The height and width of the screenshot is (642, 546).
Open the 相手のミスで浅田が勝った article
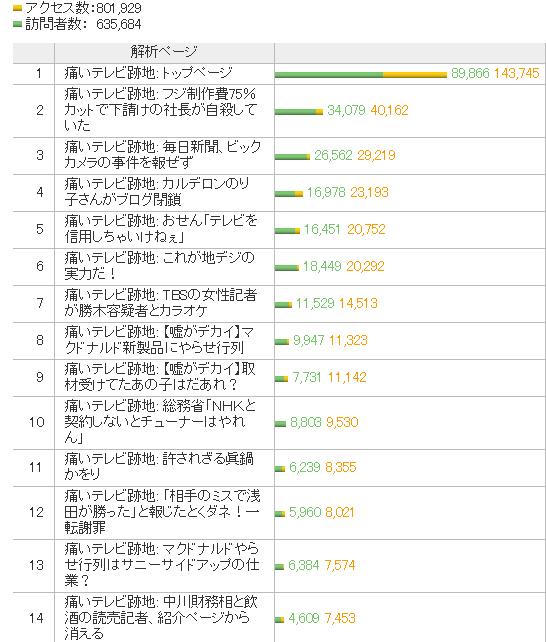click(162, 512)
